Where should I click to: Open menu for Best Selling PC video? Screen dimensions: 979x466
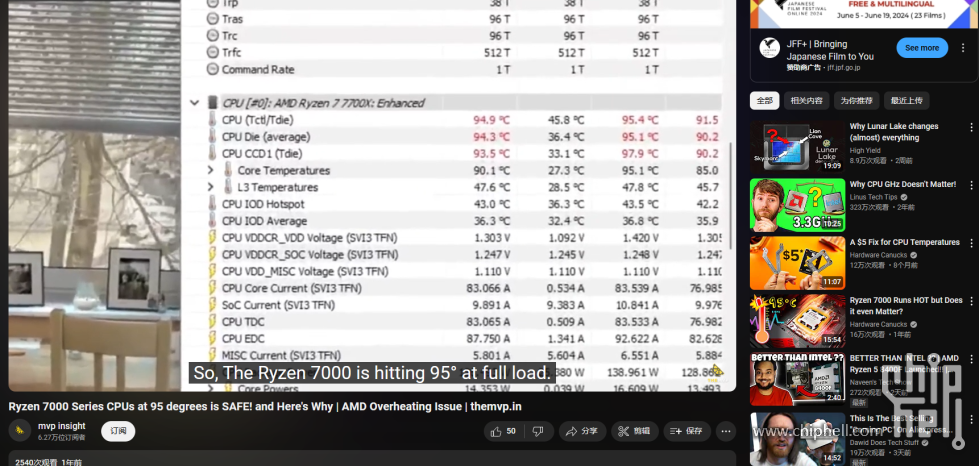pos(971,418)
